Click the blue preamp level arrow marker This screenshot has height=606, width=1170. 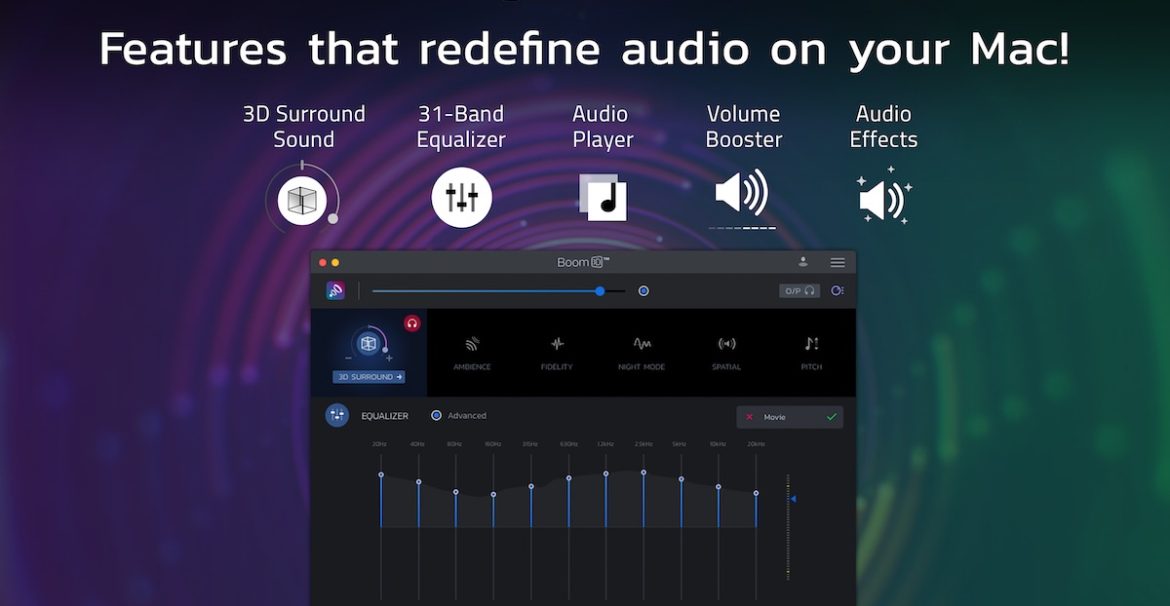pyautogui.click(x=793, y=499)
